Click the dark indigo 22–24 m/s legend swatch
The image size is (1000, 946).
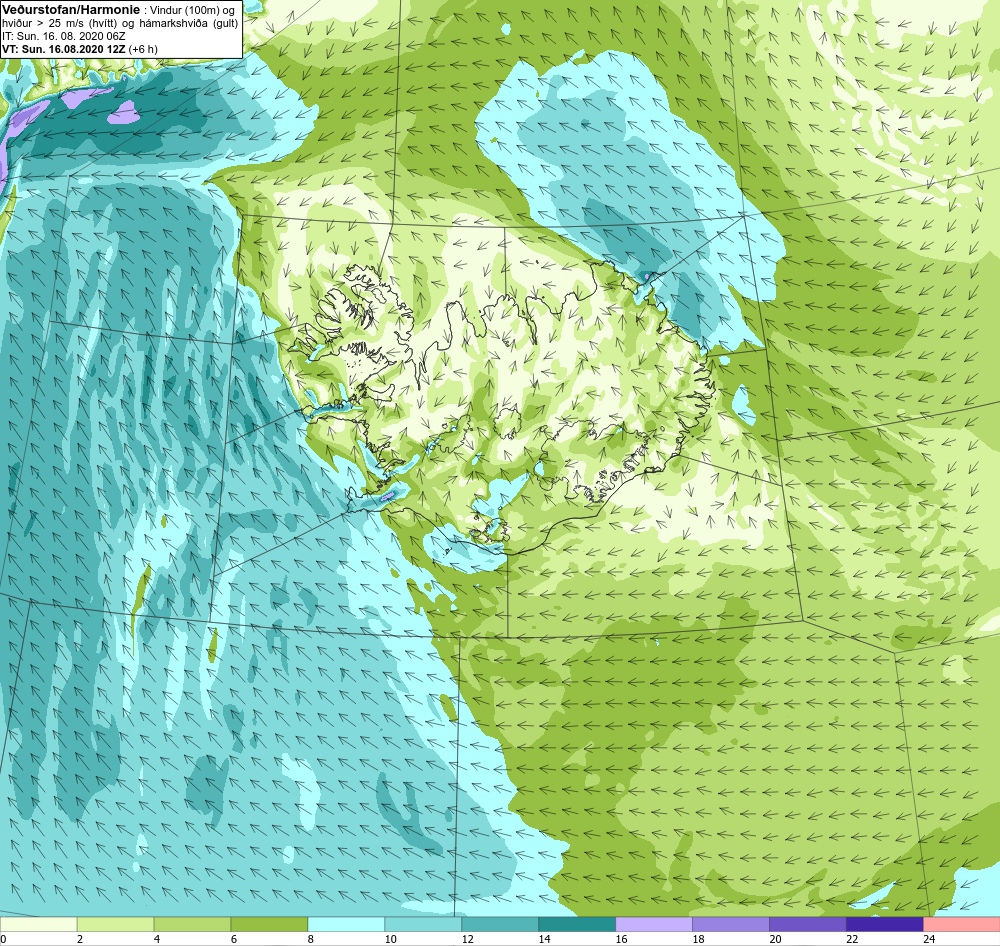pos(885,924)
